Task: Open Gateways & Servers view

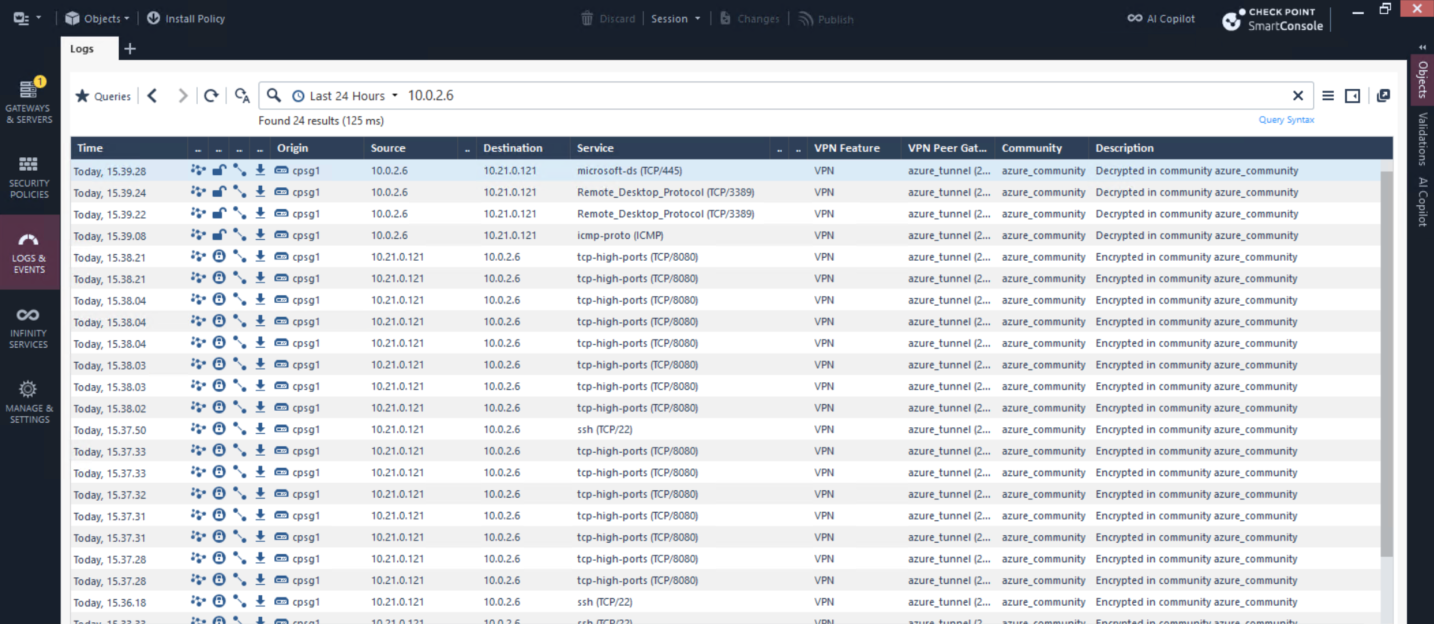Action: point(29,102)
